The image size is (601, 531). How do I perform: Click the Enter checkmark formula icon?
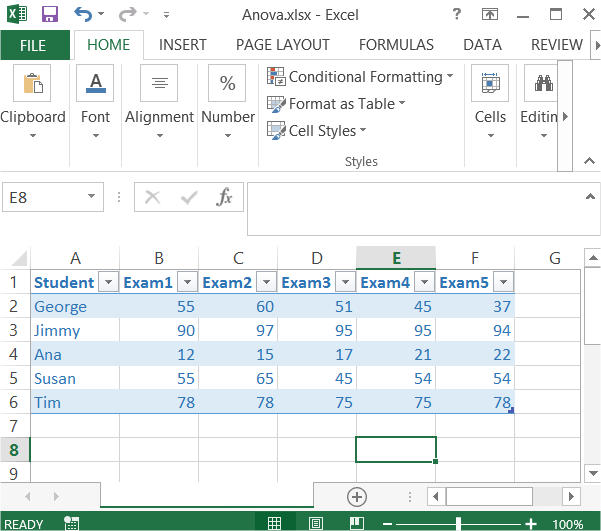click(x=189, y=197)
